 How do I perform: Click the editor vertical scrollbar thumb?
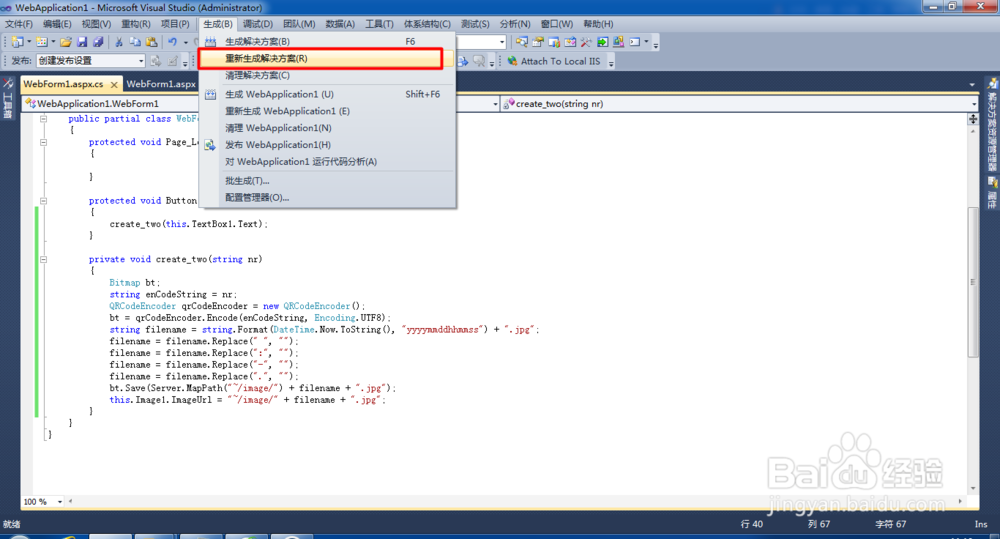pyautogui.click(x=973, y=282)
